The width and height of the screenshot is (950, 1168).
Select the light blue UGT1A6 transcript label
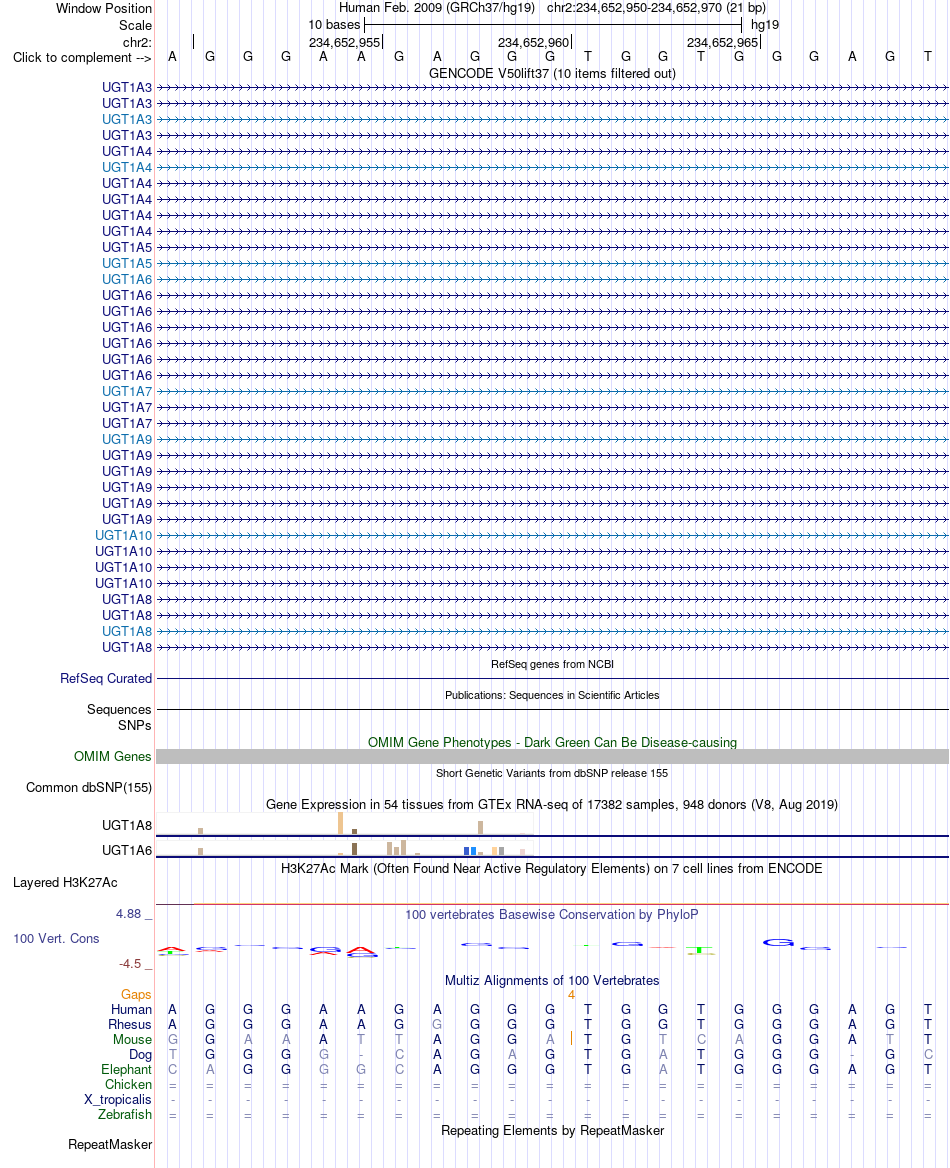point(127,279)
